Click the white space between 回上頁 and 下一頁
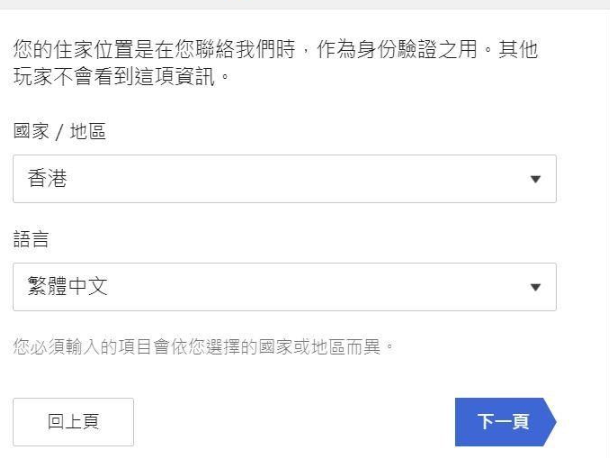 tap(295, 422)
